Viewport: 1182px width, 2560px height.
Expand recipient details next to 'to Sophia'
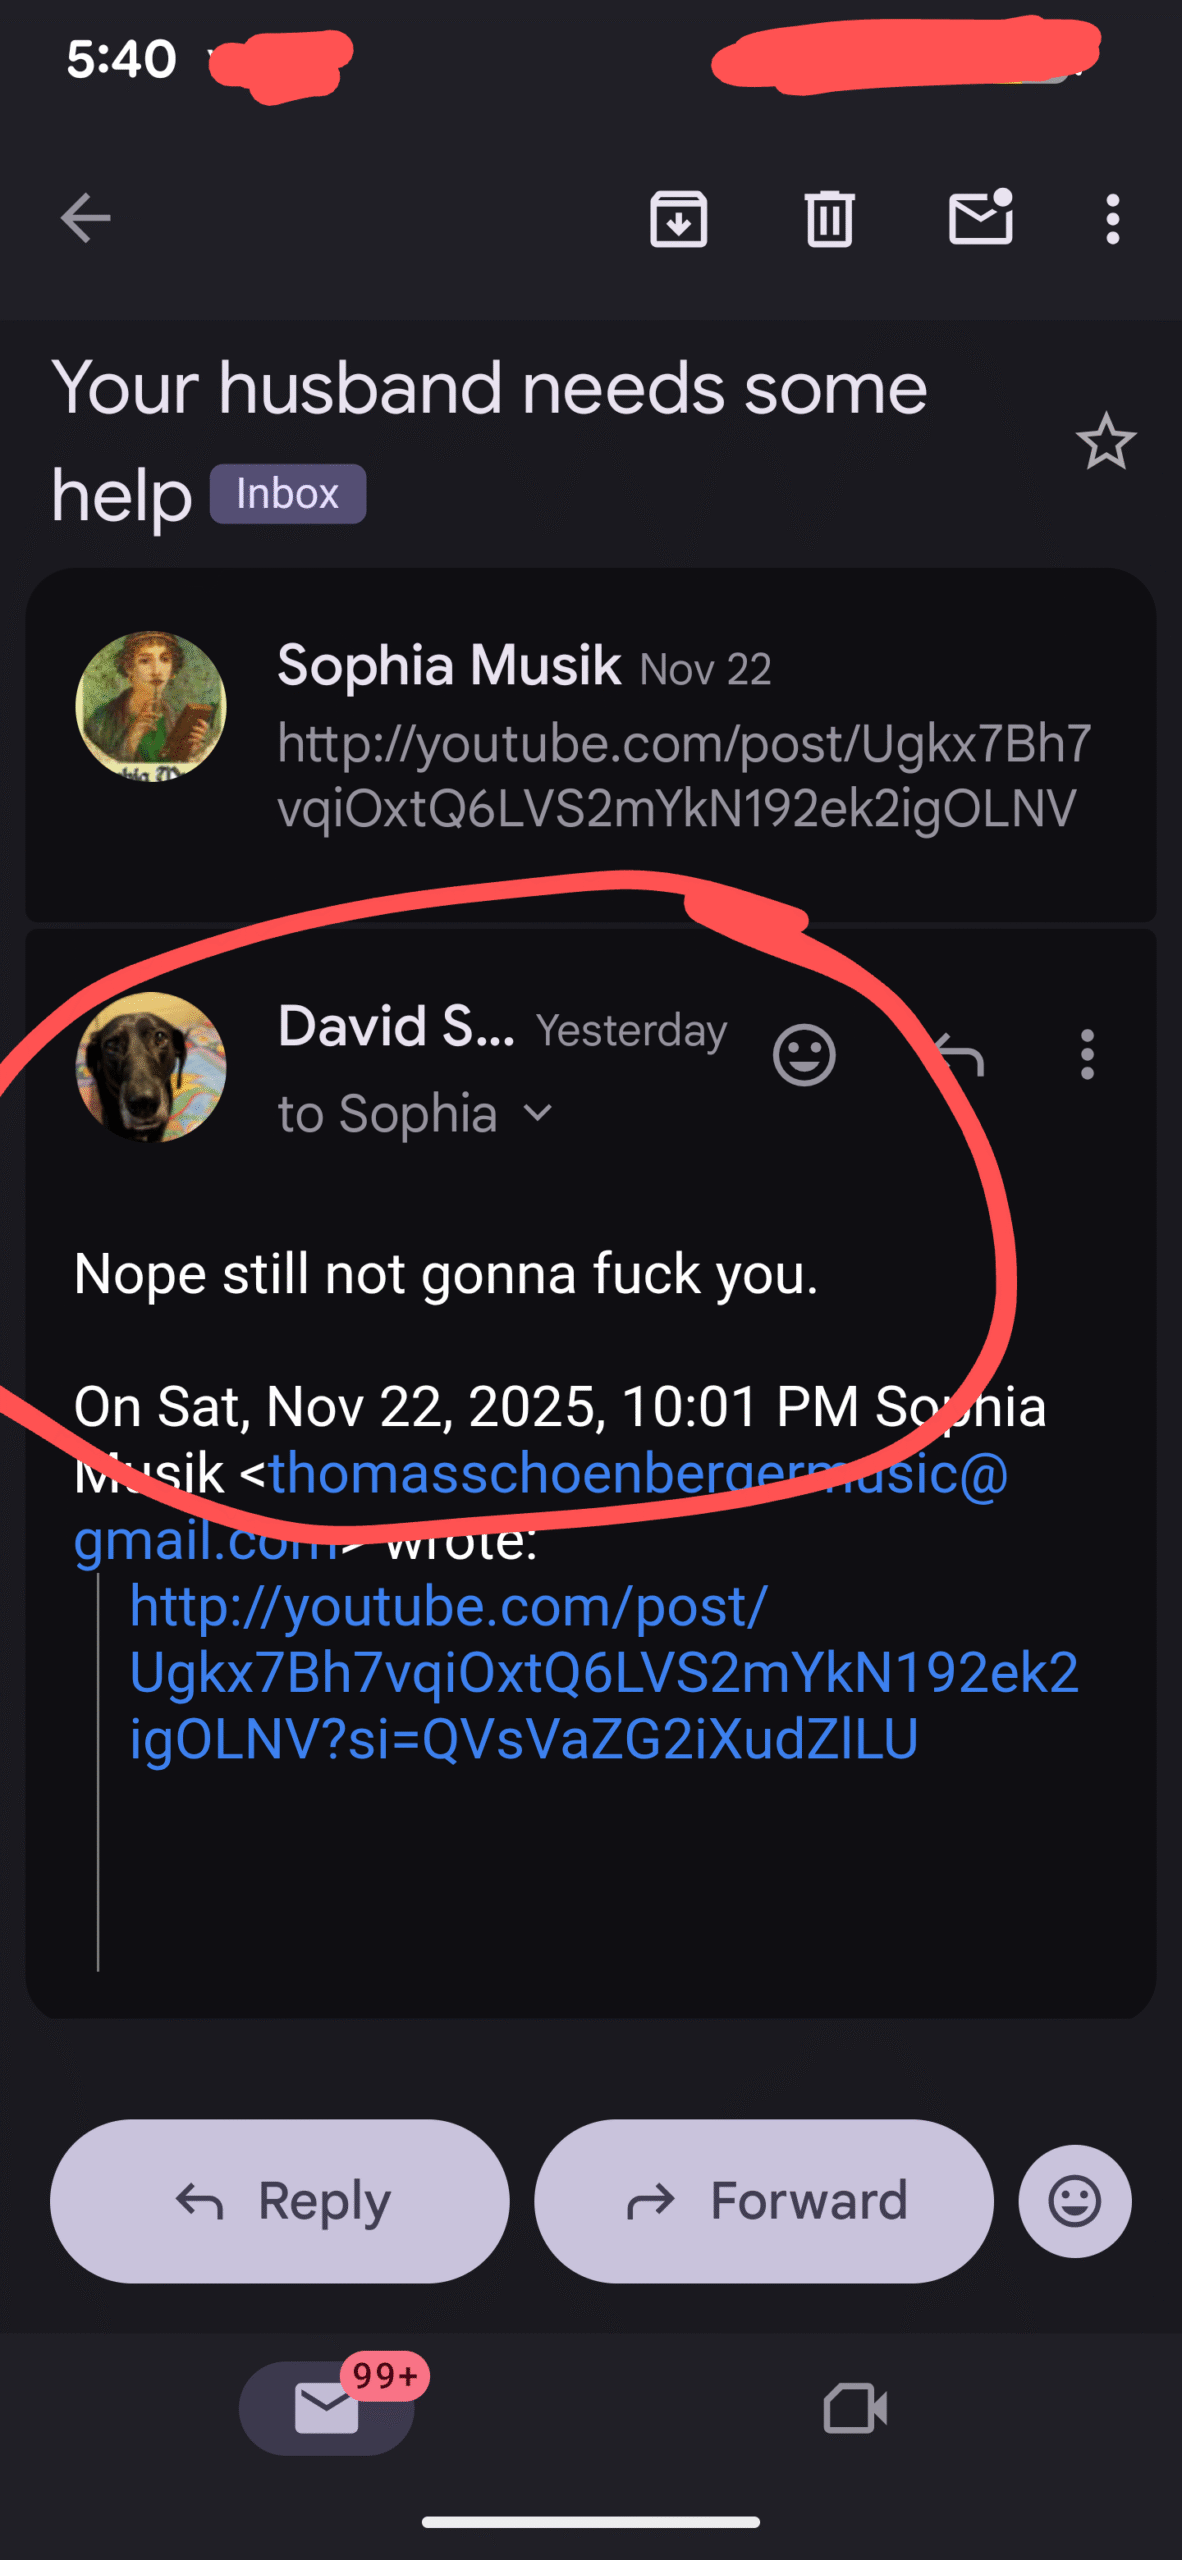538,1113
